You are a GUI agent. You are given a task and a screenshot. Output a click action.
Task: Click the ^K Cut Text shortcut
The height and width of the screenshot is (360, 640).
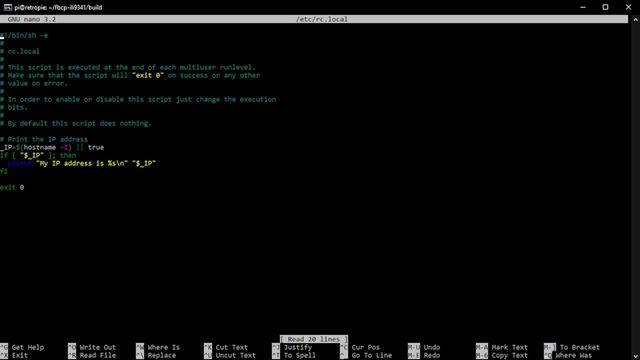[x=226, y=347]
